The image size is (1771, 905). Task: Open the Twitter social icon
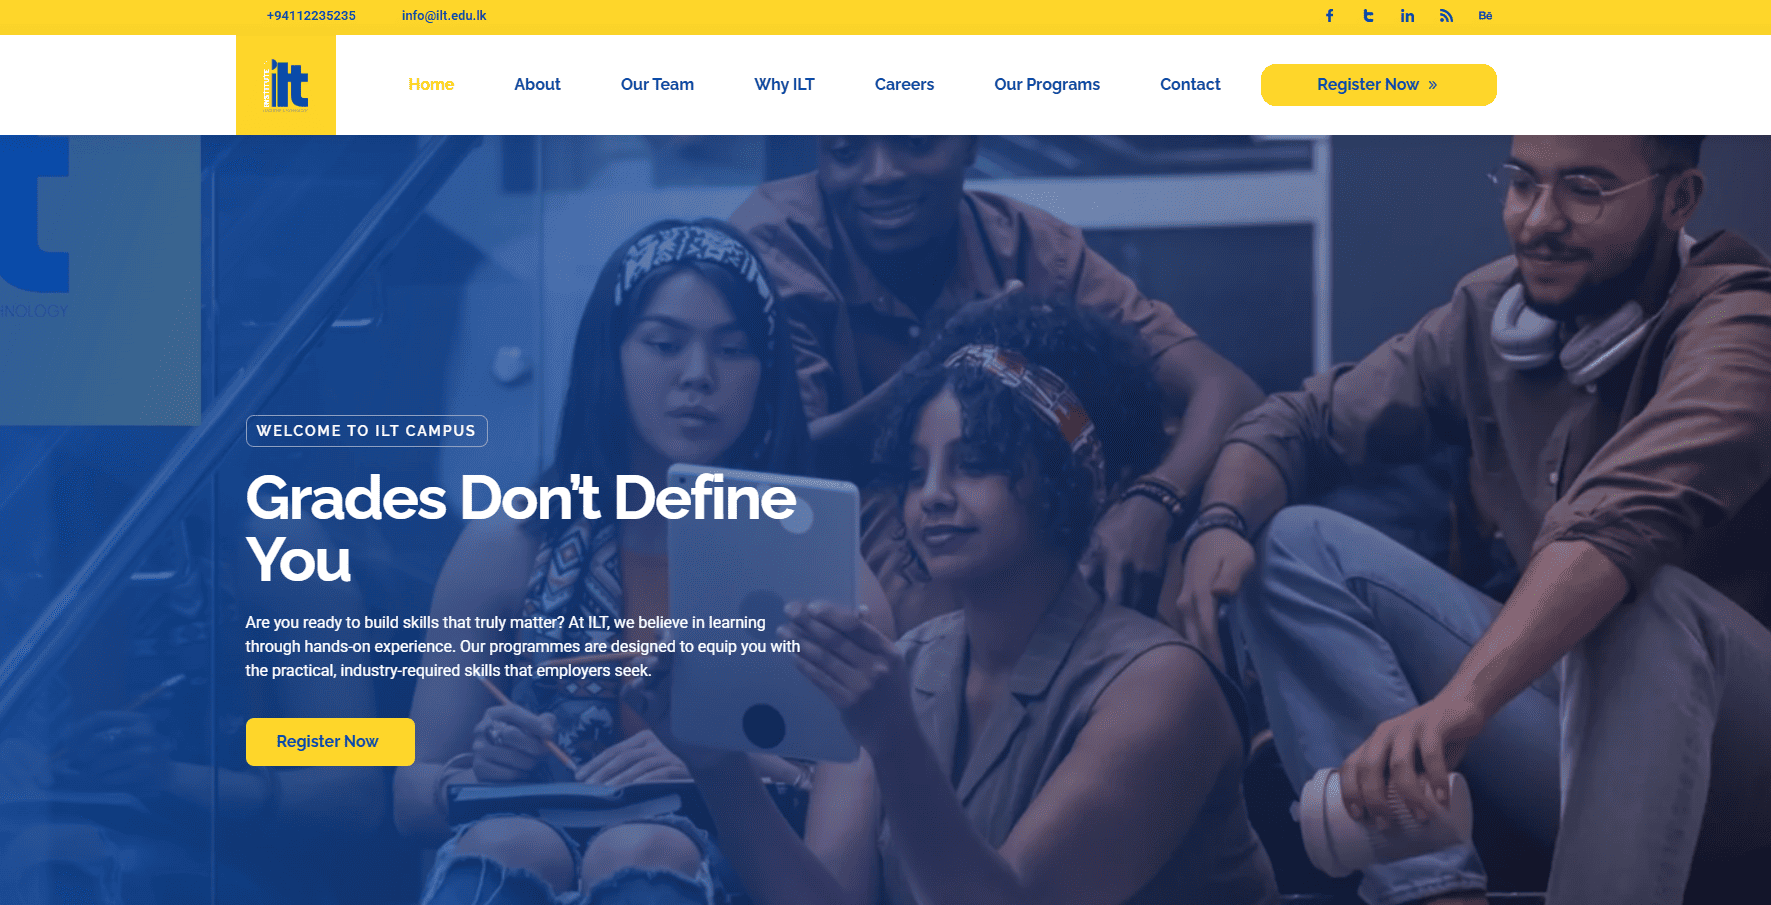coord(1368,16)
